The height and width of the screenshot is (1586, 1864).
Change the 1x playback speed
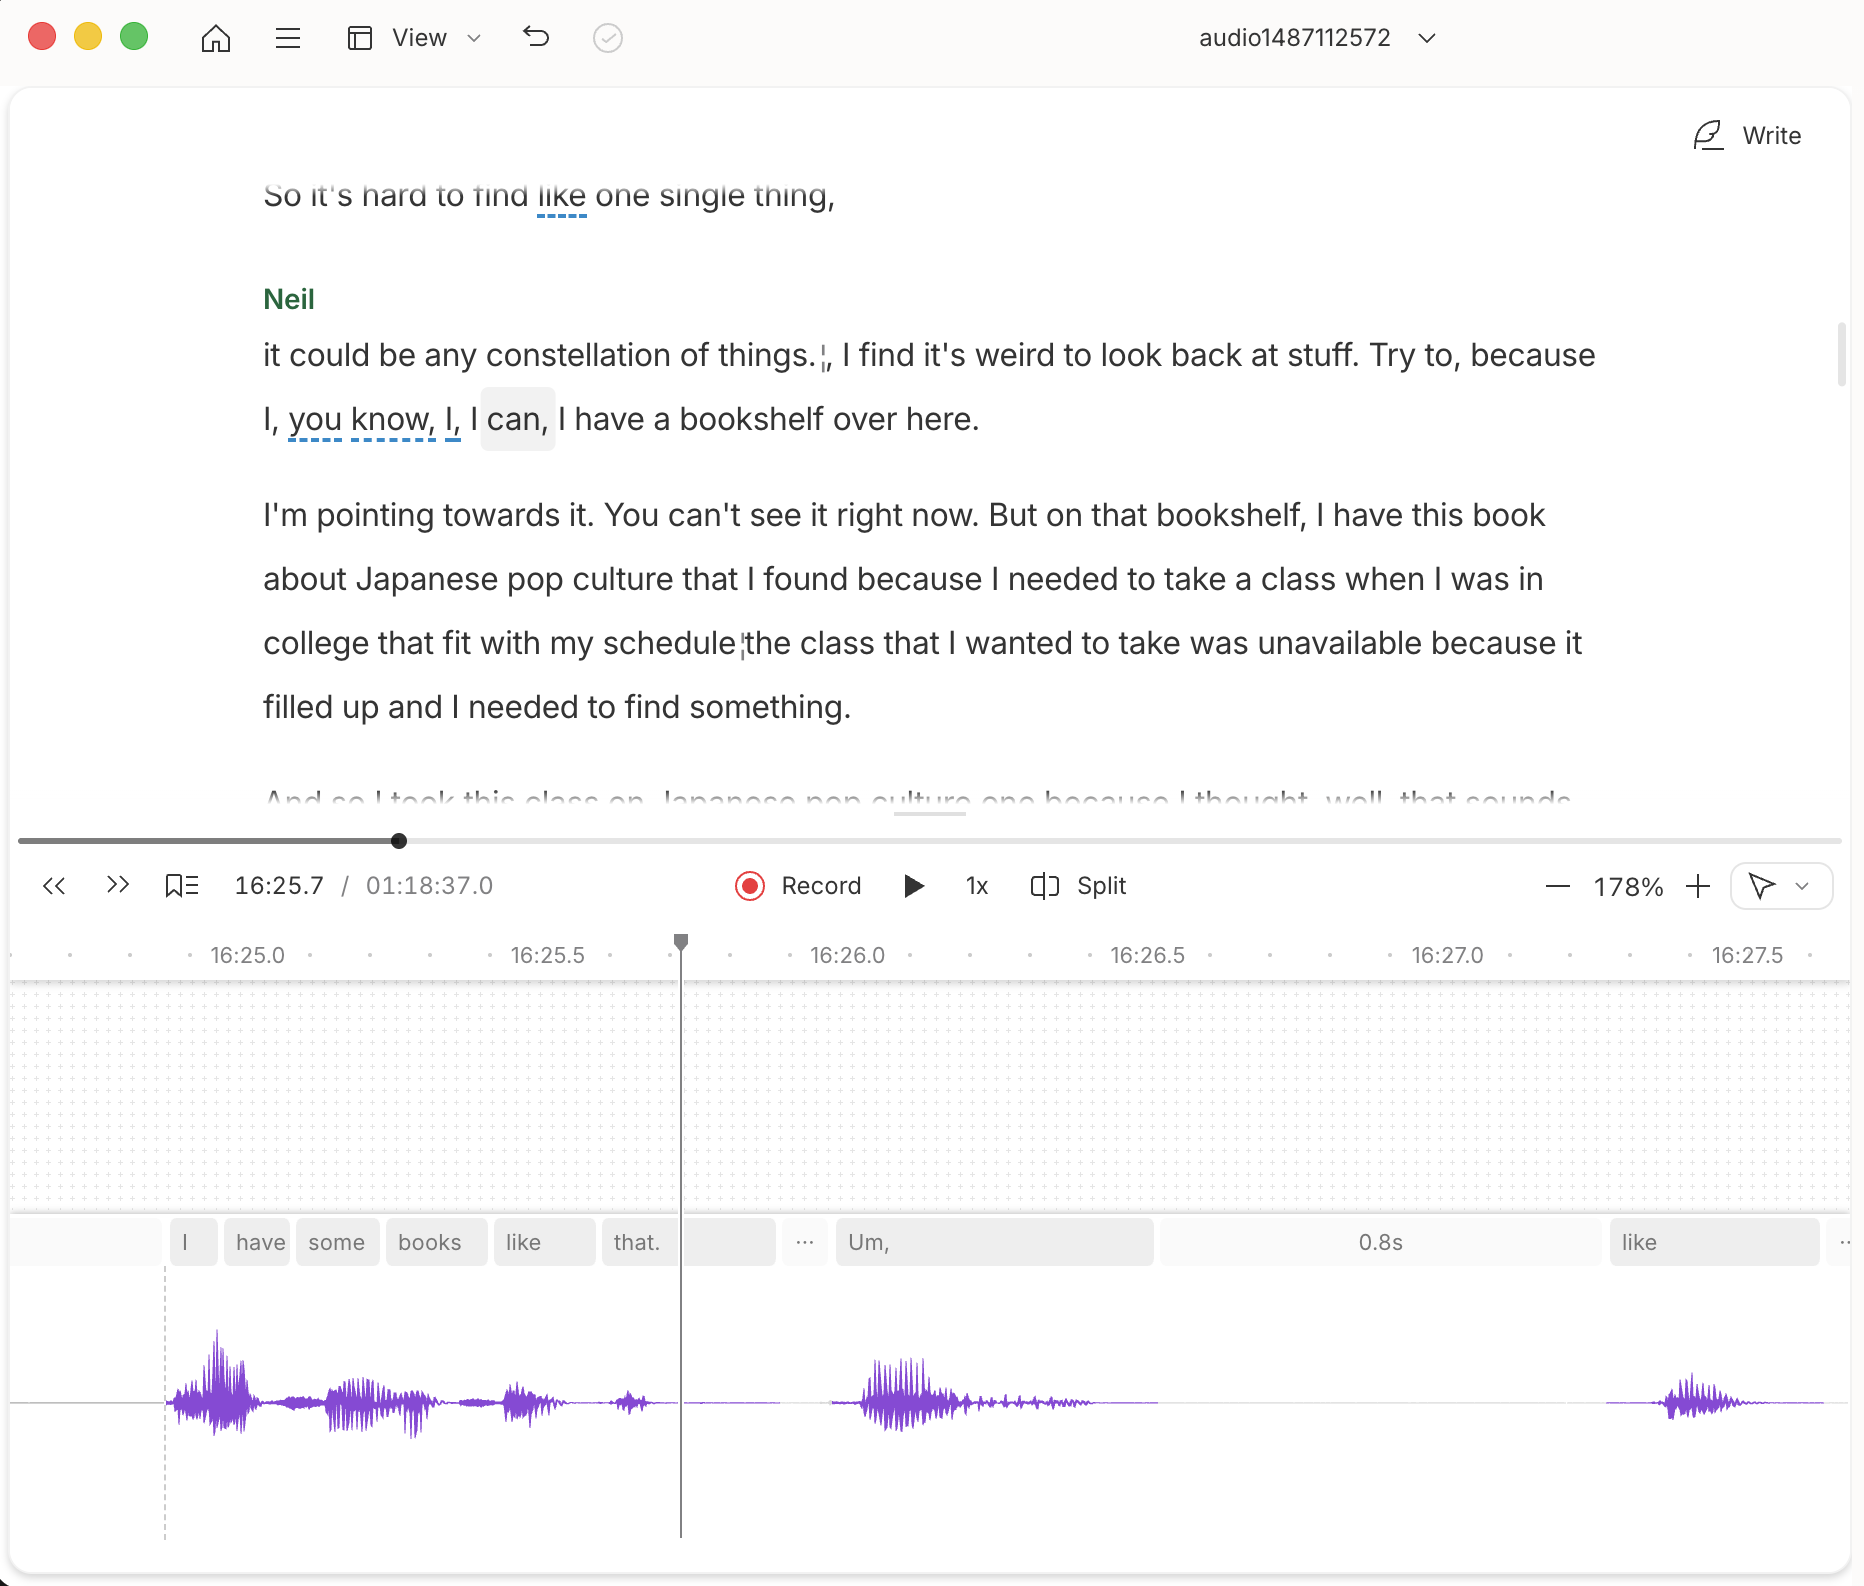[977, 886]
